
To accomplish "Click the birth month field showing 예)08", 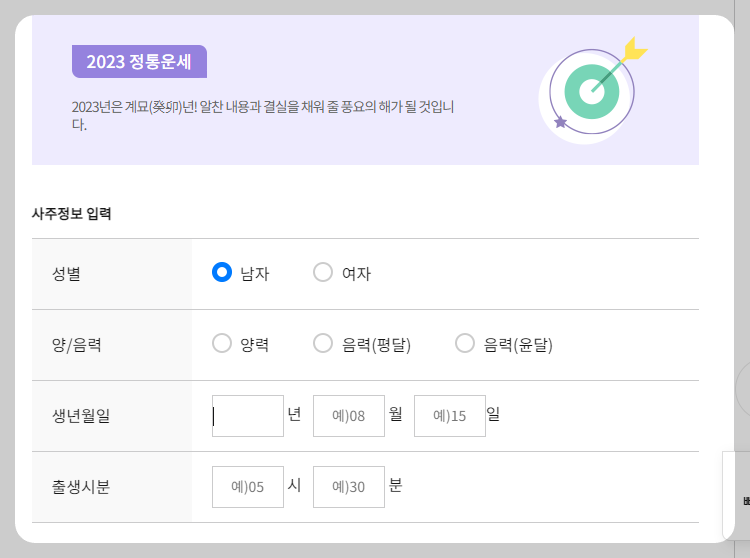I will pos(349,416).
